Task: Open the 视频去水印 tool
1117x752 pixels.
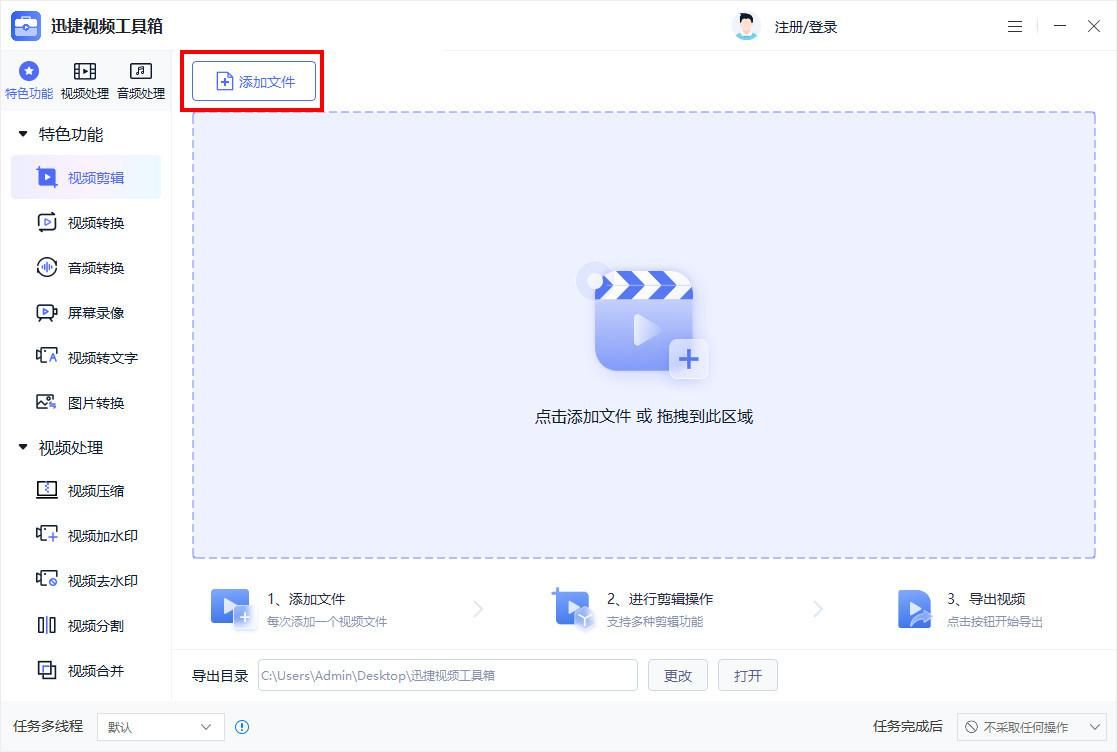Action: (85, 580)
